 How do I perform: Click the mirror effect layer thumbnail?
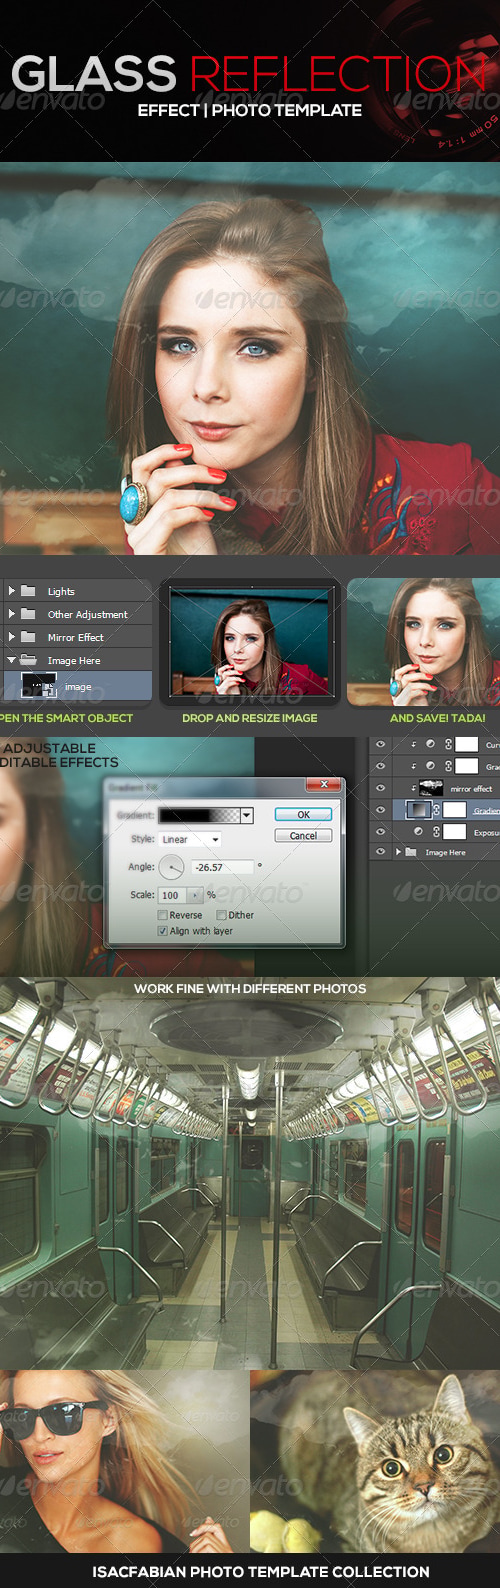click(431, 788)
